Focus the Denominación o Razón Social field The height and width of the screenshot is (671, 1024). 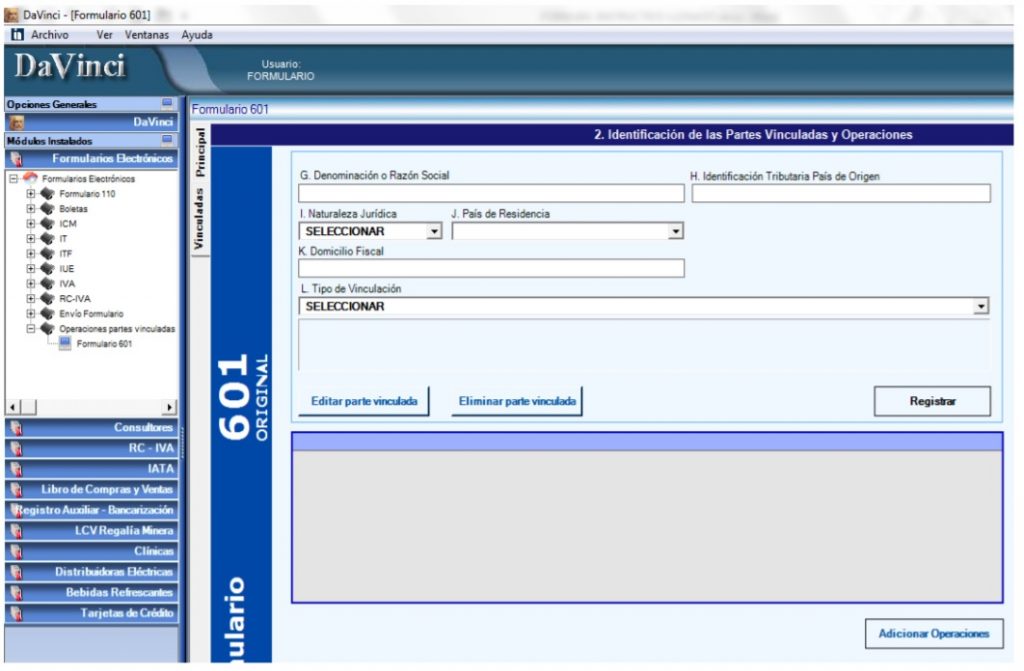pos(490,194)
